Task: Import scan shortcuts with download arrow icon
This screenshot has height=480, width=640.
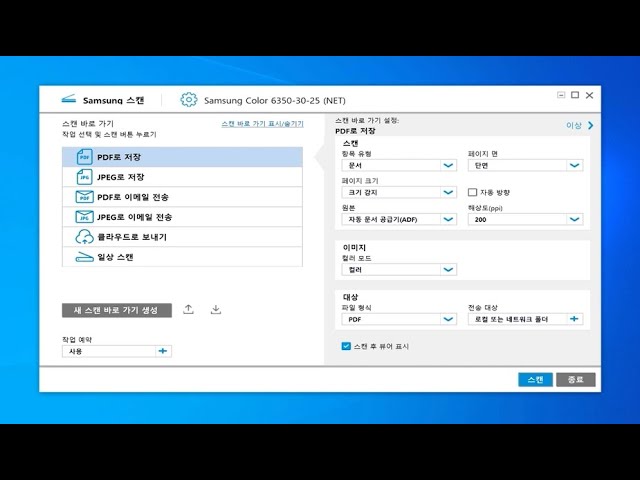Action: 216,309
